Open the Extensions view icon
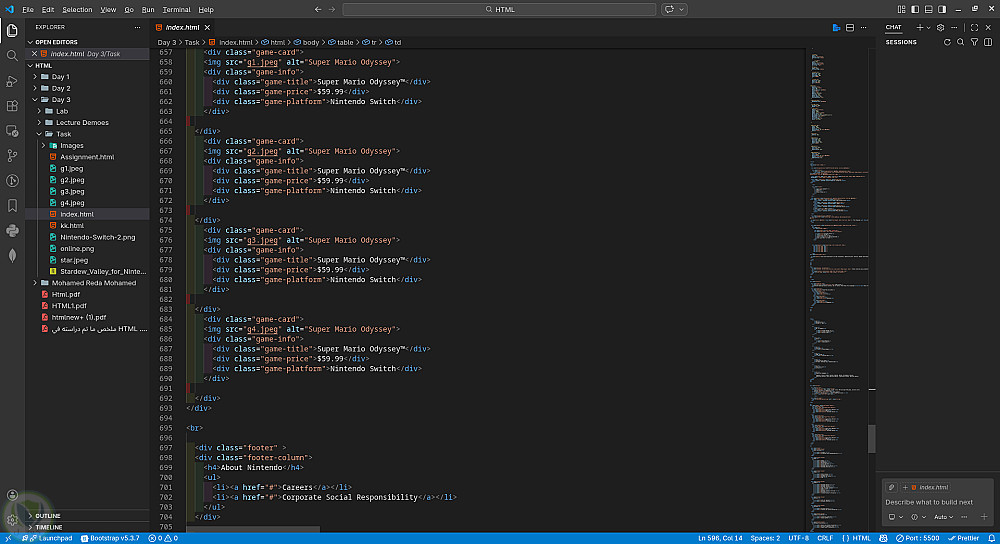 pyautogui.click(x=12, y=106)
